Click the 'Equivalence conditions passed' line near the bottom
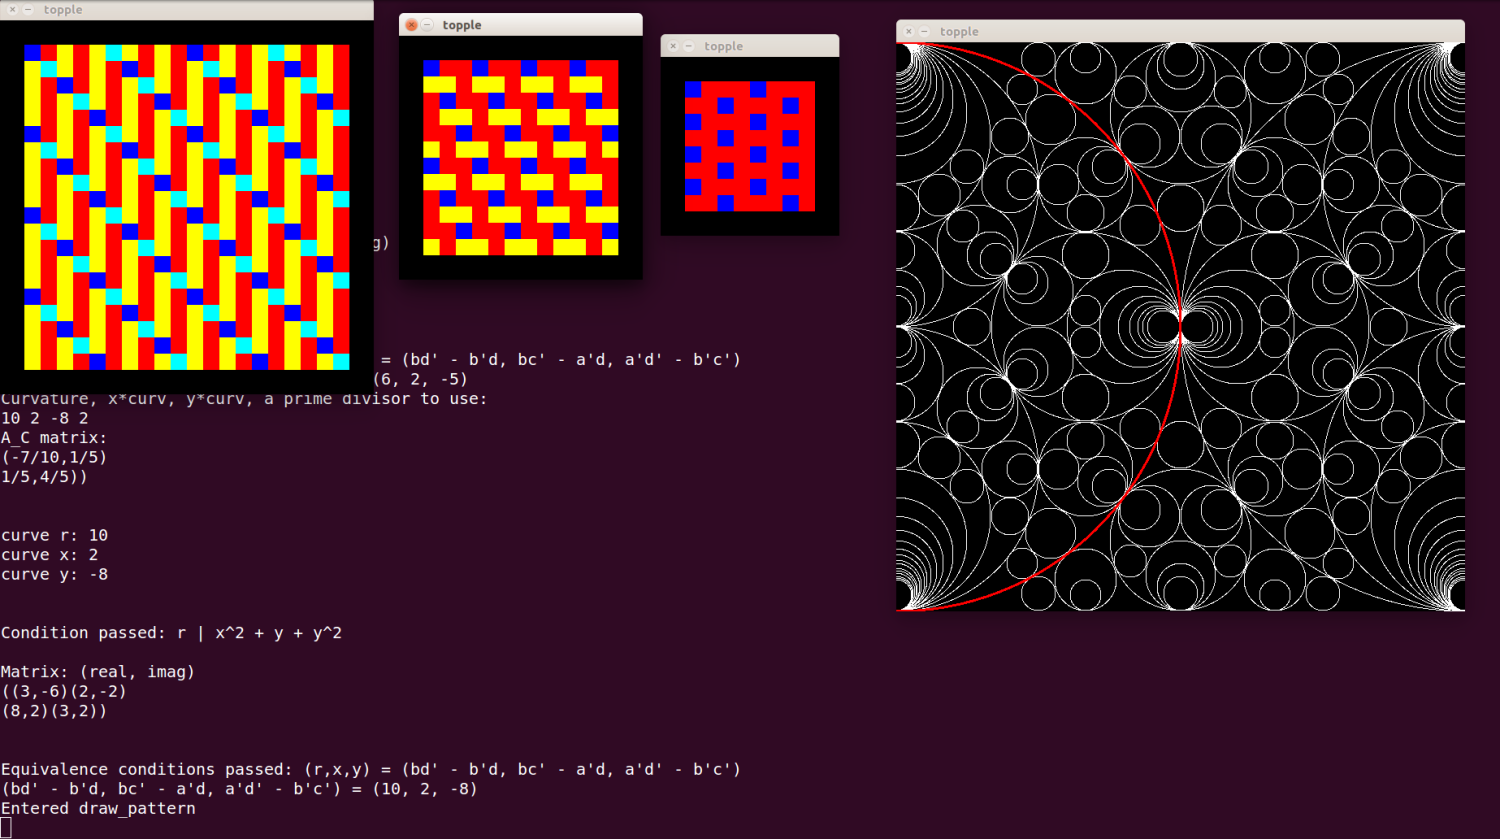Viewport: 1500px width, 839px height. (371, 769)
